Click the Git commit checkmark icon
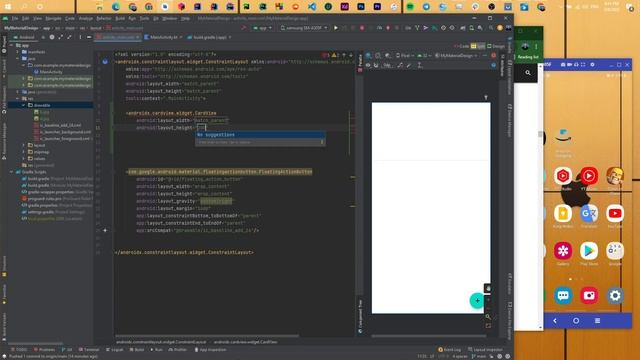 pyautogui.click(x=425, y=28)
